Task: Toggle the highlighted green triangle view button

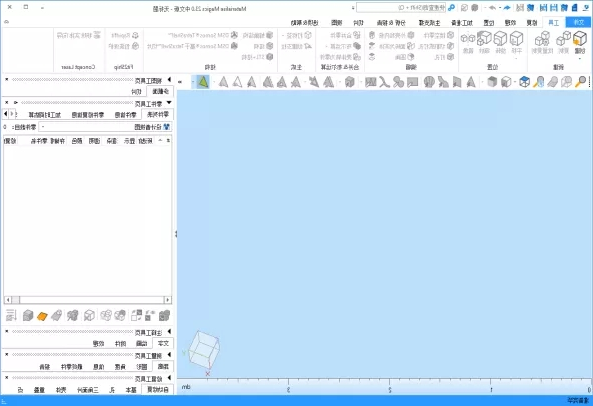Action: click(x=203, y=82)
